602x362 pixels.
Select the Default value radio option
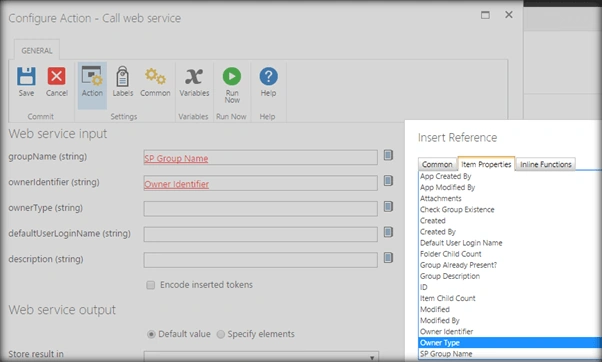pos(151,334)
